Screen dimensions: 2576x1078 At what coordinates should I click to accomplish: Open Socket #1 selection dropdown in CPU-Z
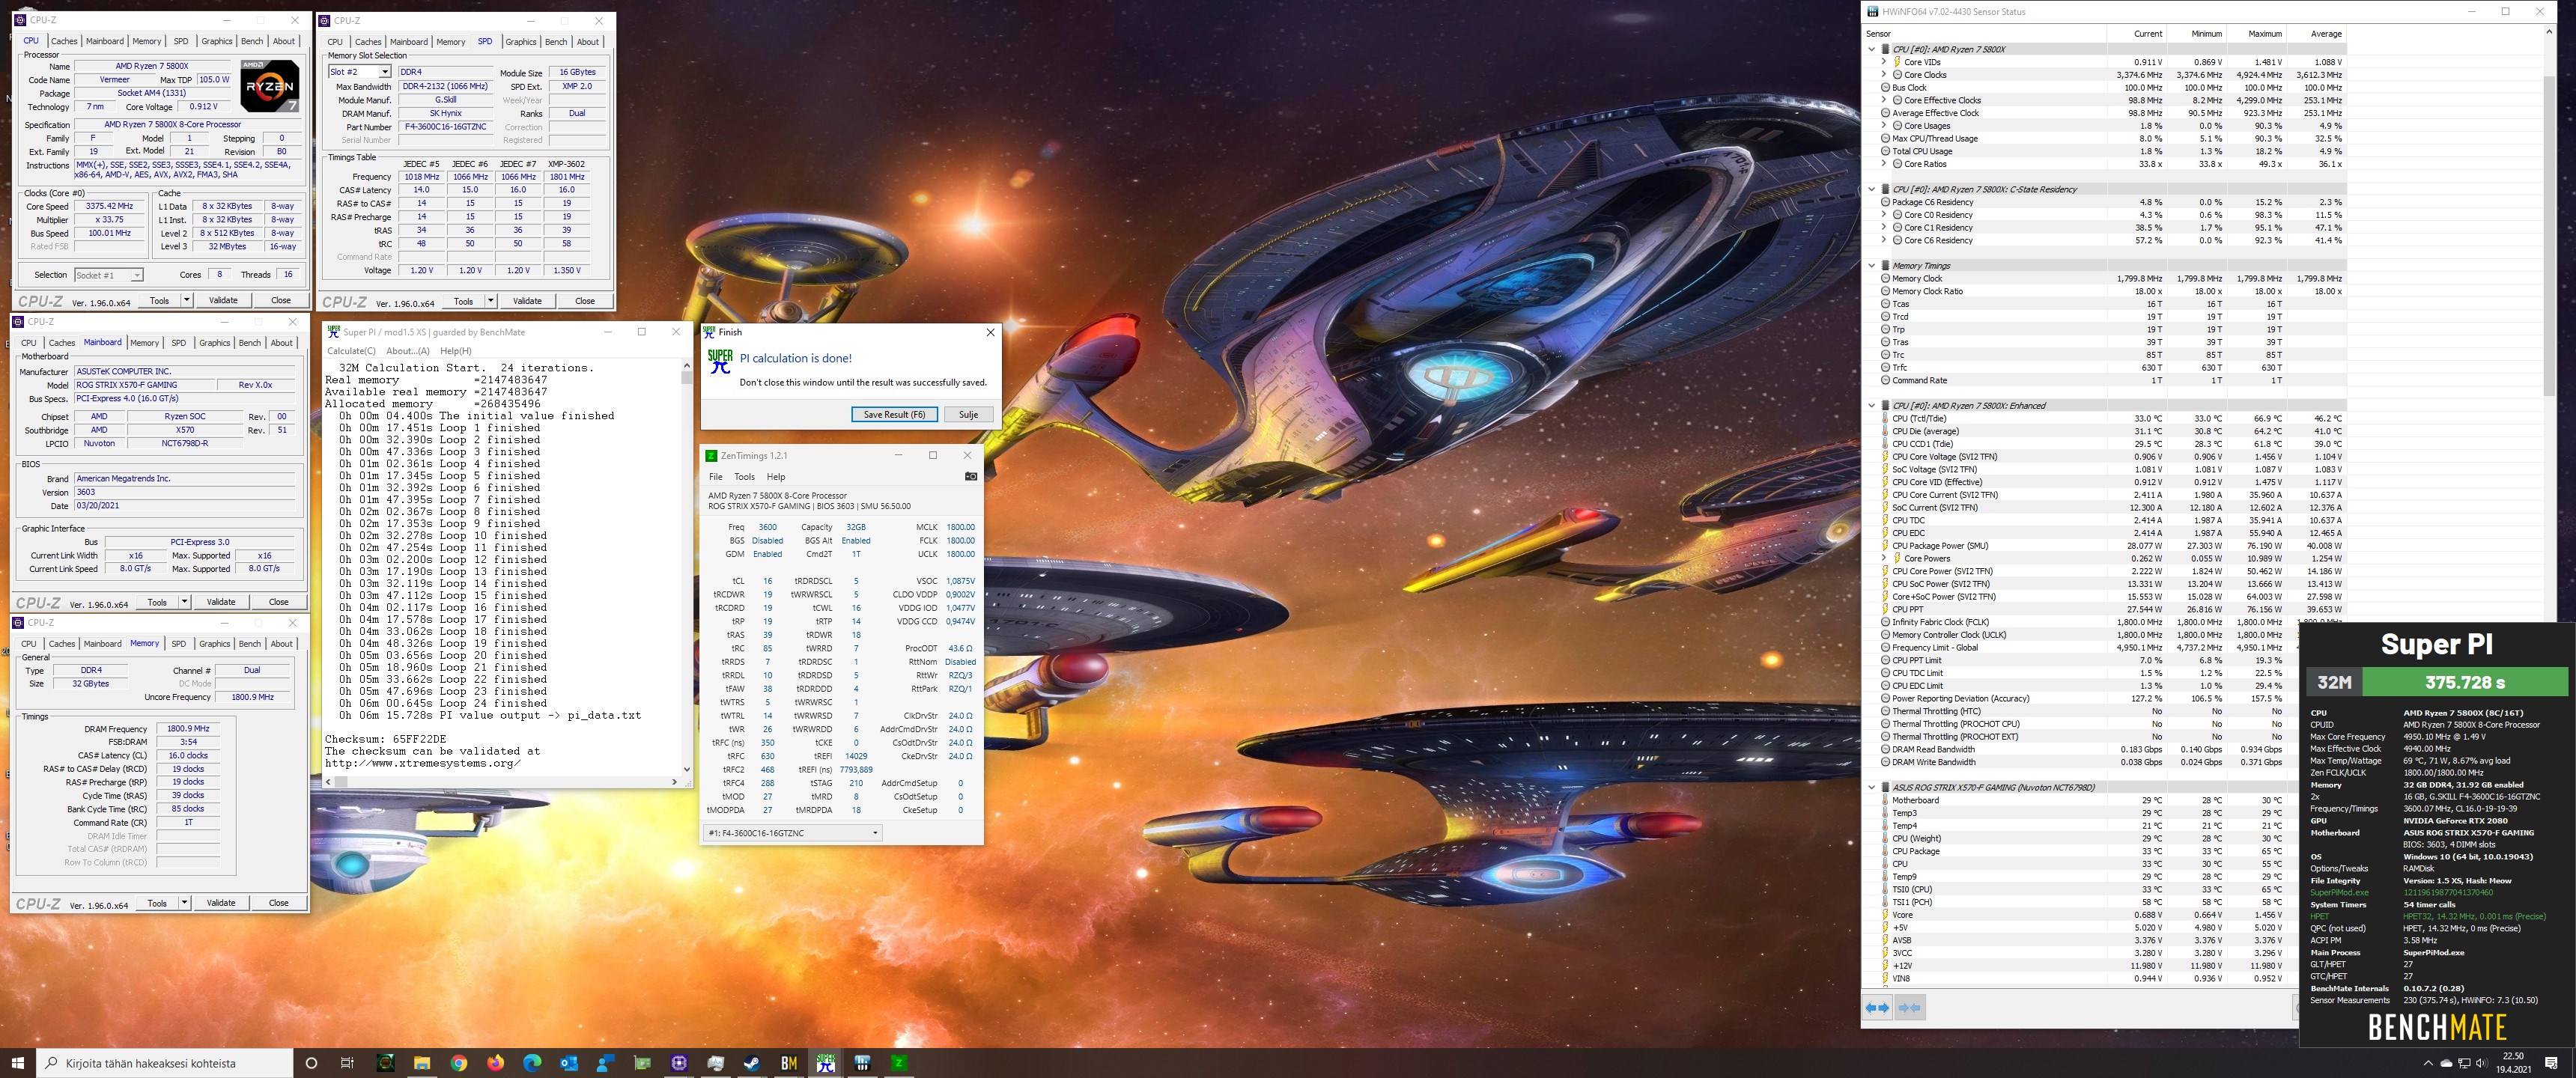pos(109,275)
